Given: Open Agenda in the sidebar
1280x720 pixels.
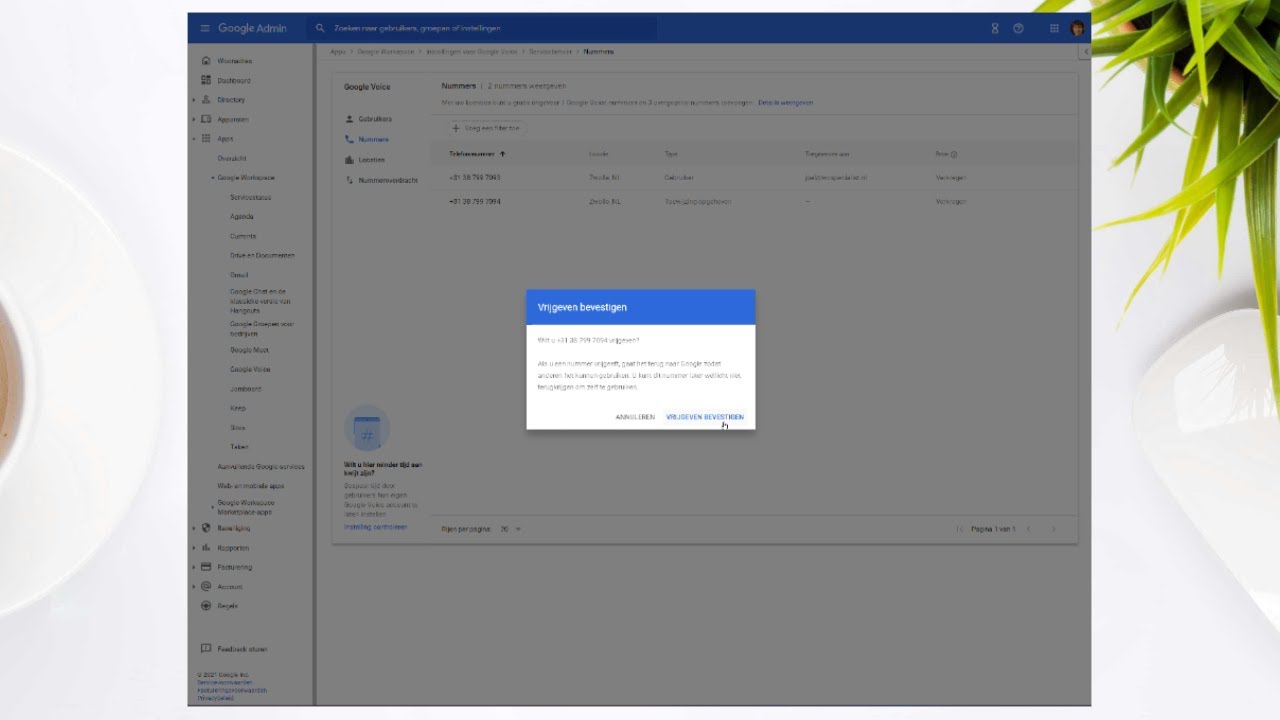Looking at the screenshot, I should [x=242, y=216].
